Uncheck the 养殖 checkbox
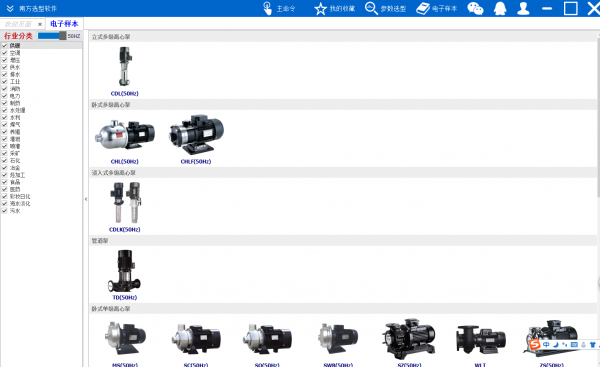 click(5, 132)
